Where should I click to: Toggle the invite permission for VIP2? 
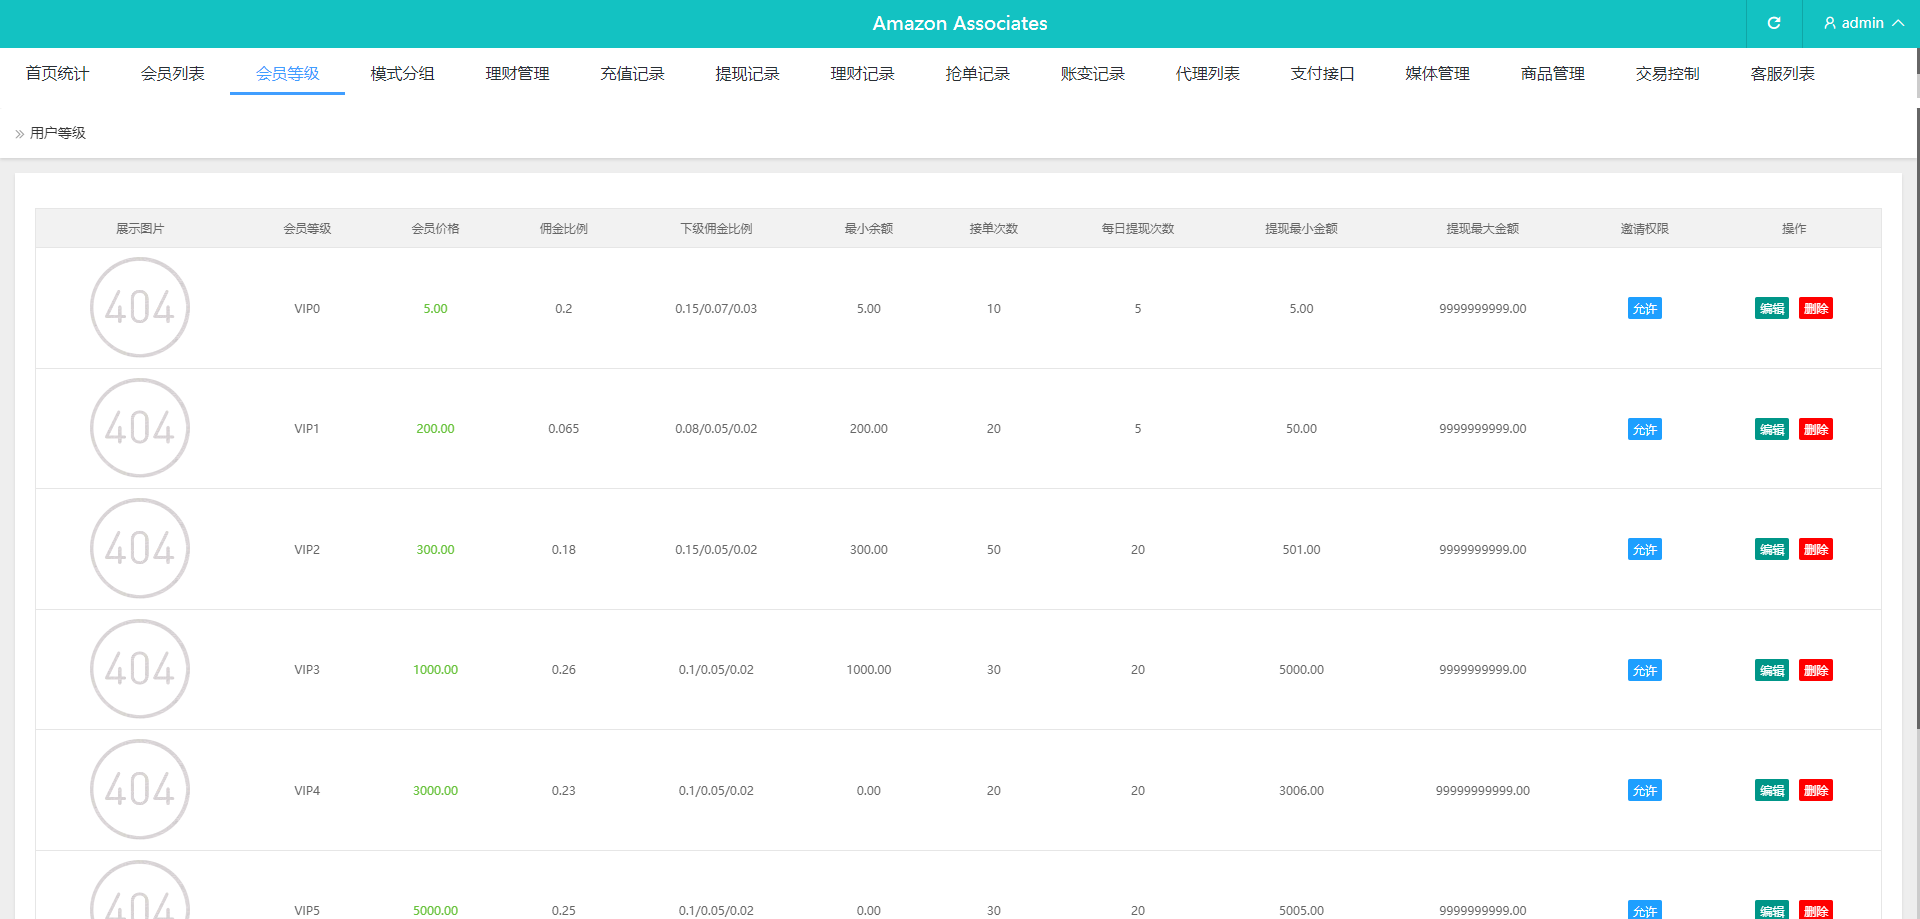coord(1644,550)
